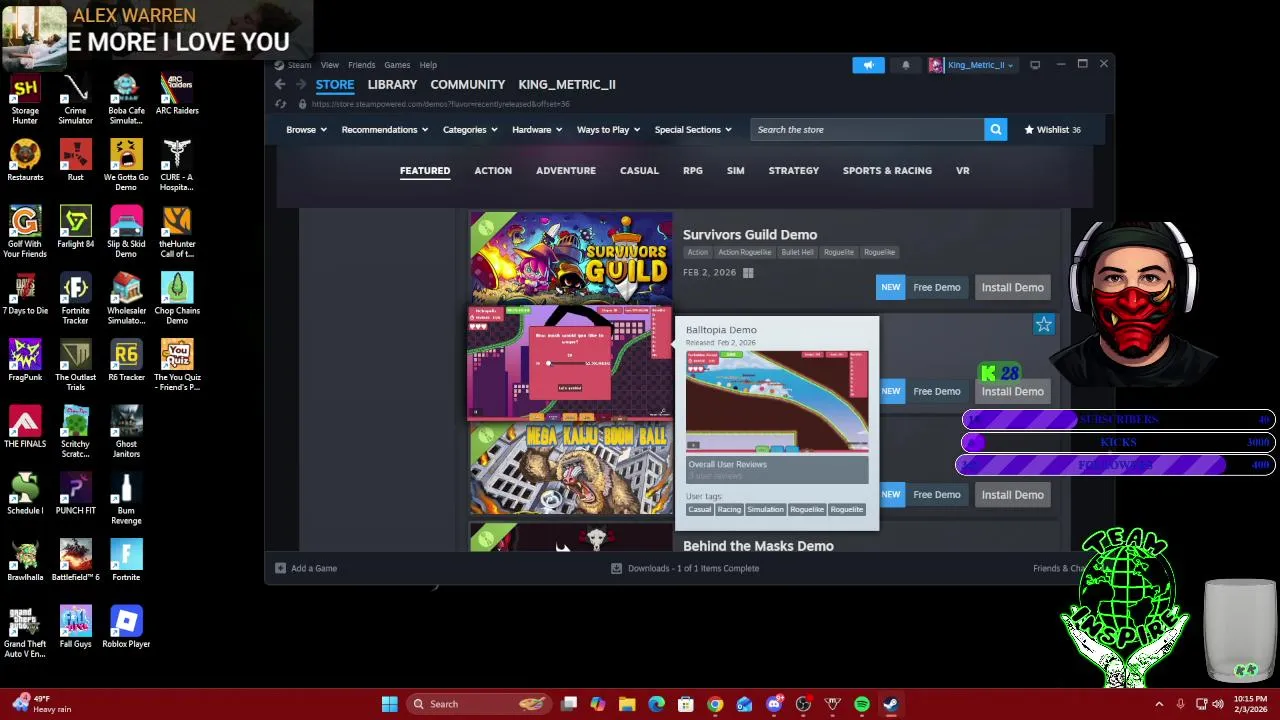Open the Downloads status bar

[x=685, y=569]
